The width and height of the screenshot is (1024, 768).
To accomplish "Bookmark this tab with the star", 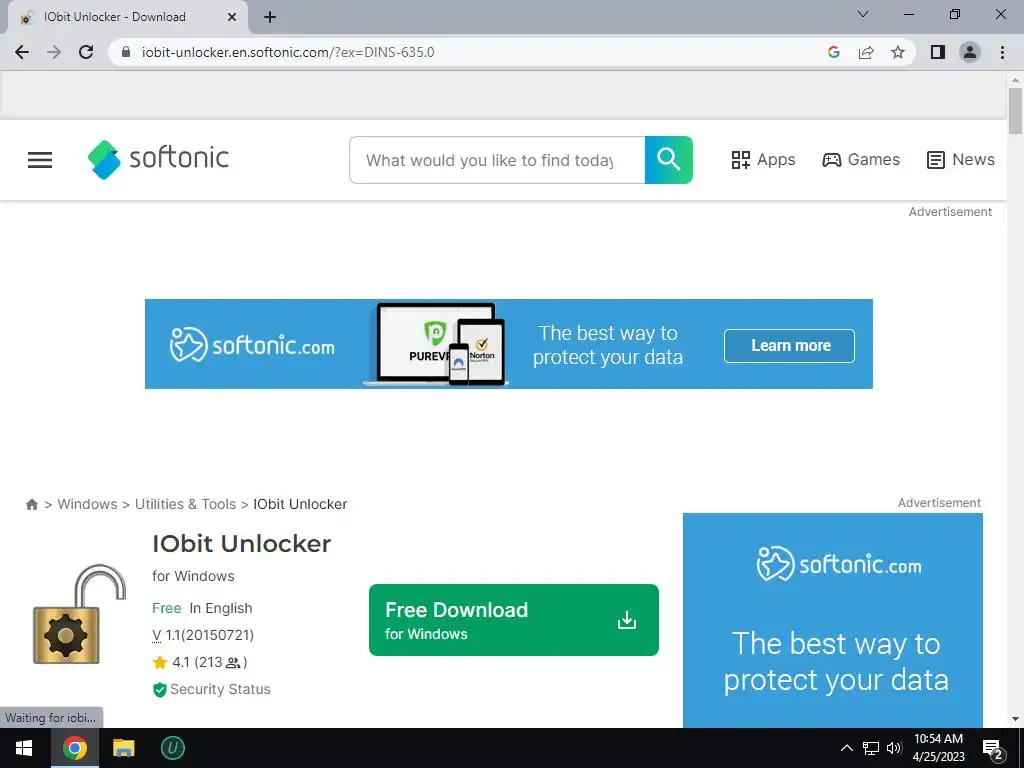I will pos(898,52).
